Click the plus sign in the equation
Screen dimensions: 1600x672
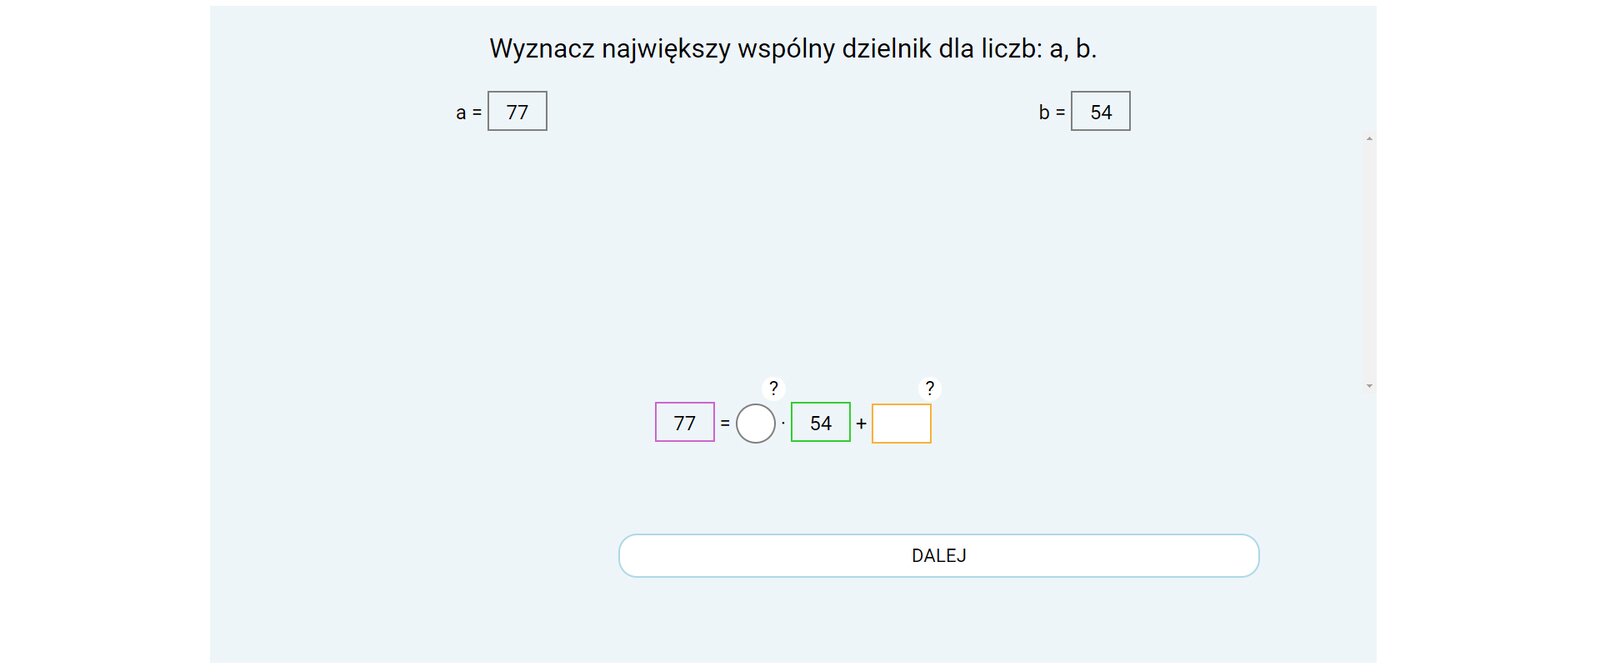(861, 424)
